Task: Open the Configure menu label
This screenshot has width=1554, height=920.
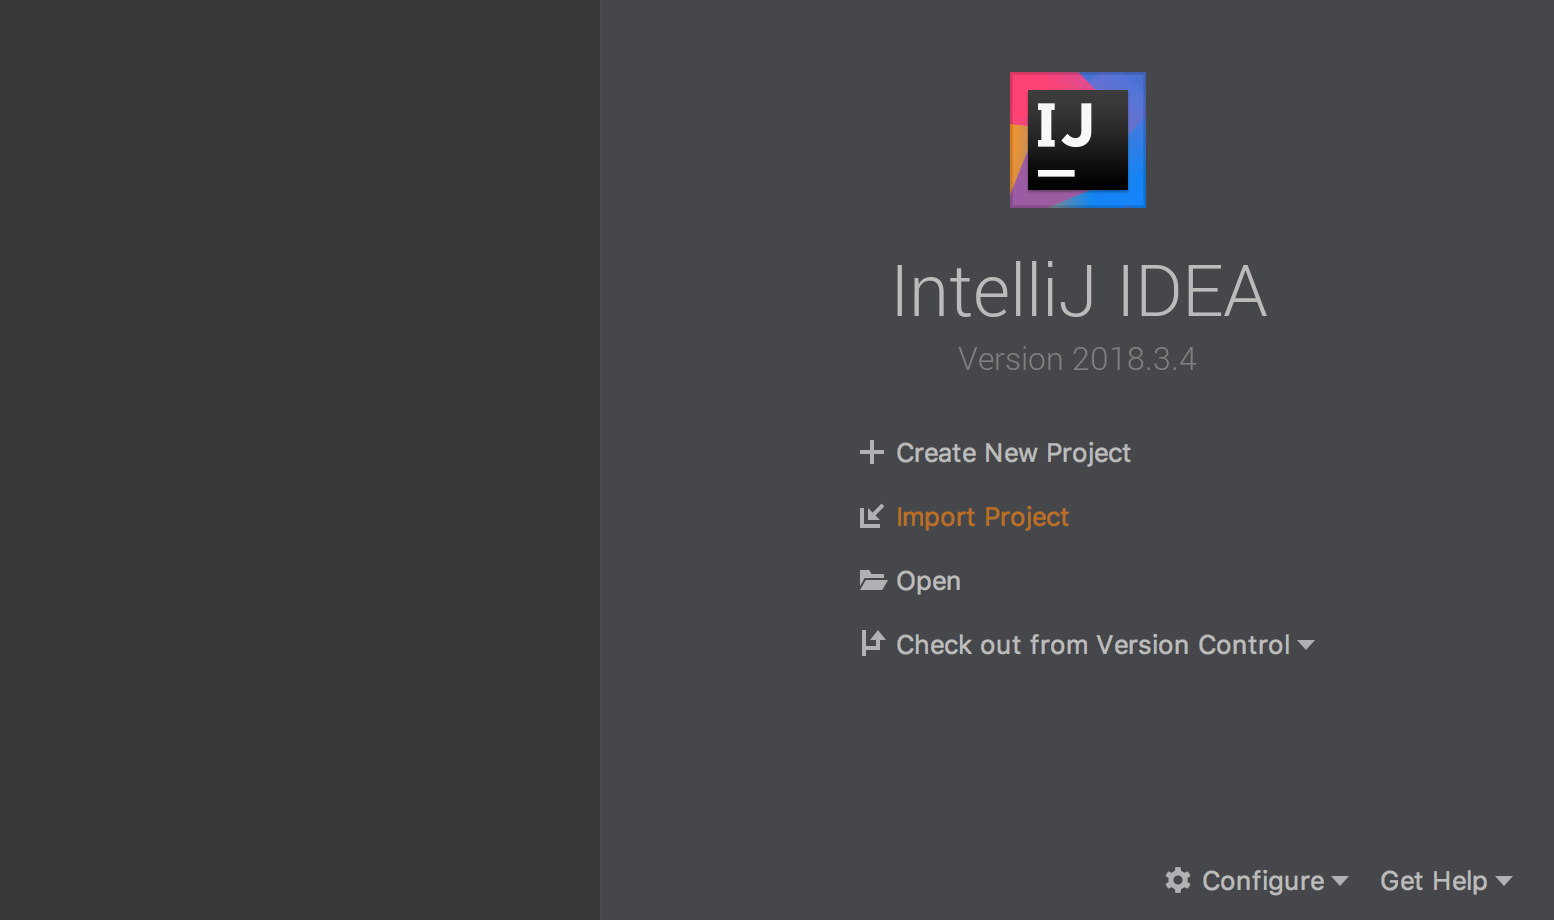Action: tap(1262, 881)
